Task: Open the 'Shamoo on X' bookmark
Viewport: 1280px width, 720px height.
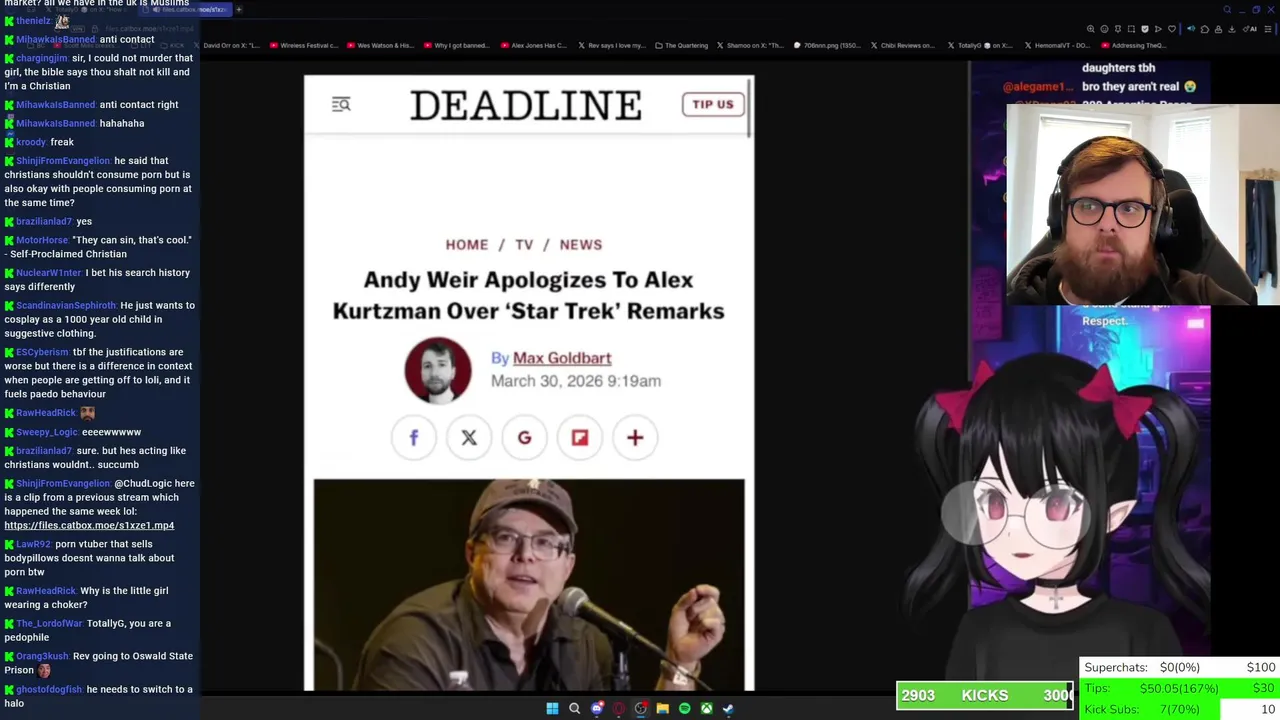Action: tap(750, 45)
